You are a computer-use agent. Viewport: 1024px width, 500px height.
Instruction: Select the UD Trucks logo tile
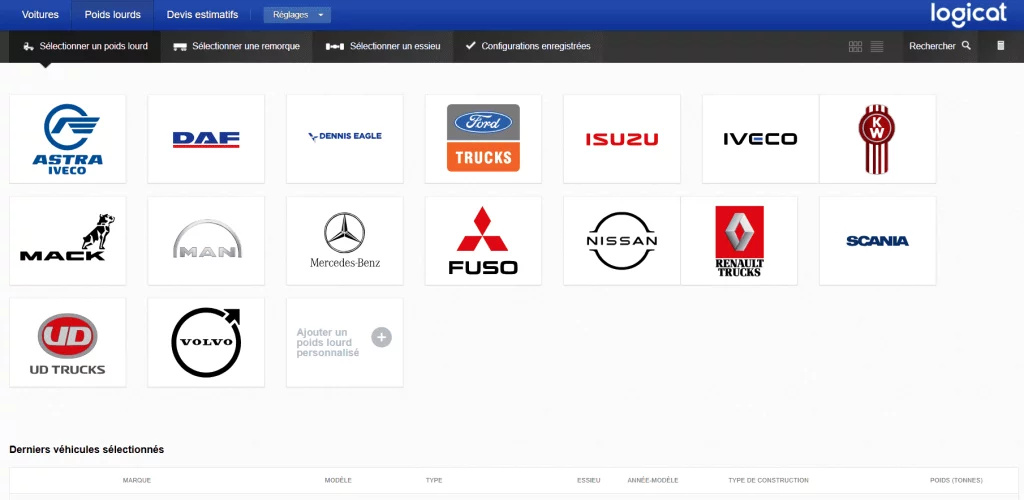coord(68,343)
